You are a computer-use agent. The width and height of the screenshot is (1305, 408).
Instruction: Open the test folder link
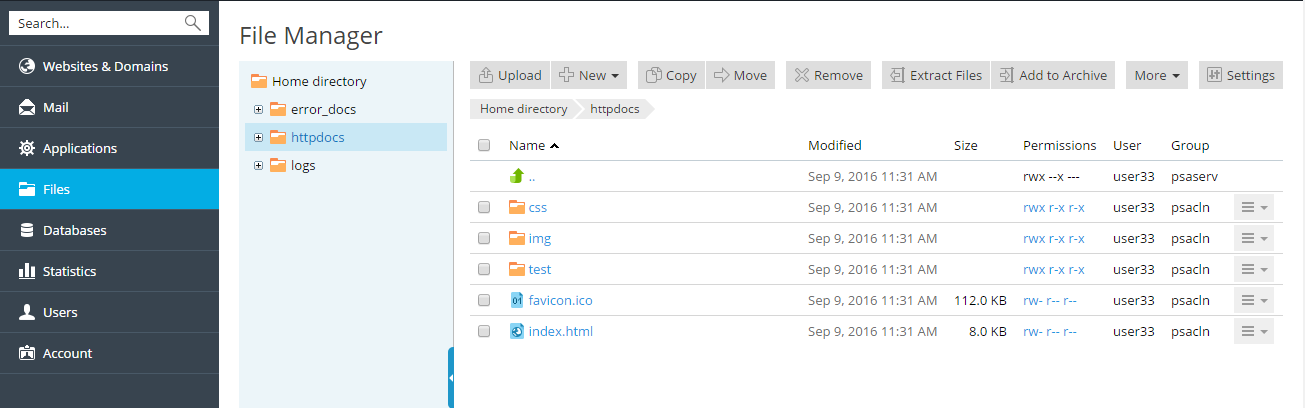pyautogui.click(x=540, y=269)
